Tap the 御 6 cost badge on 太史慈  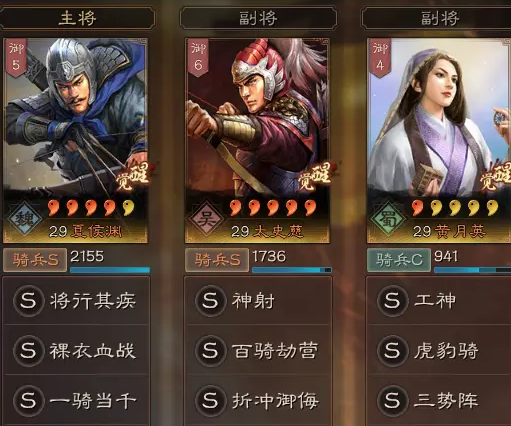tap(198, 58)
